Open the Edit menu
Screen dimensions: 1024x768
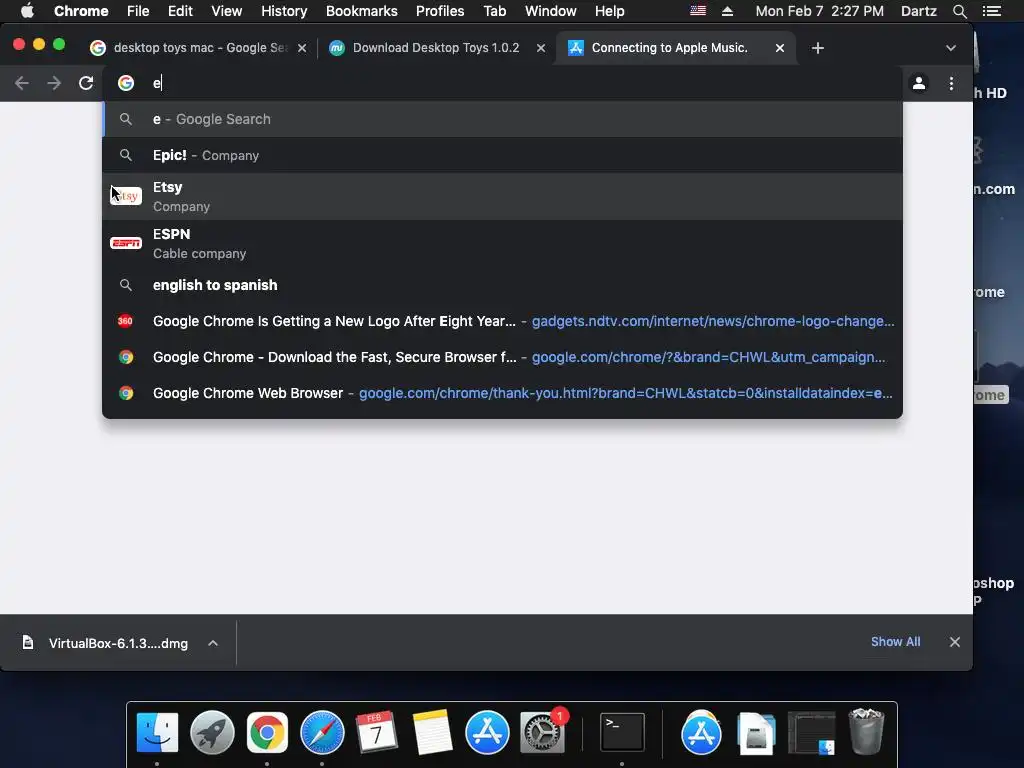(180, 11)
